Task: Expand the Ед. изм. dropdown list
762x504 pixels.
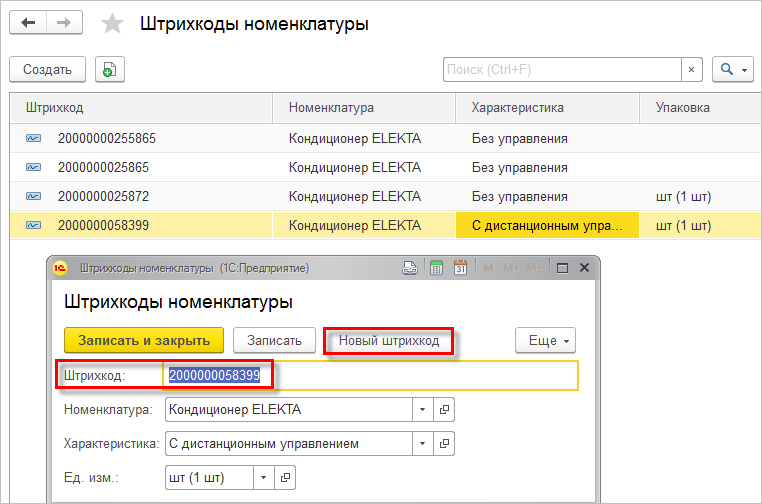Action: 262,478
